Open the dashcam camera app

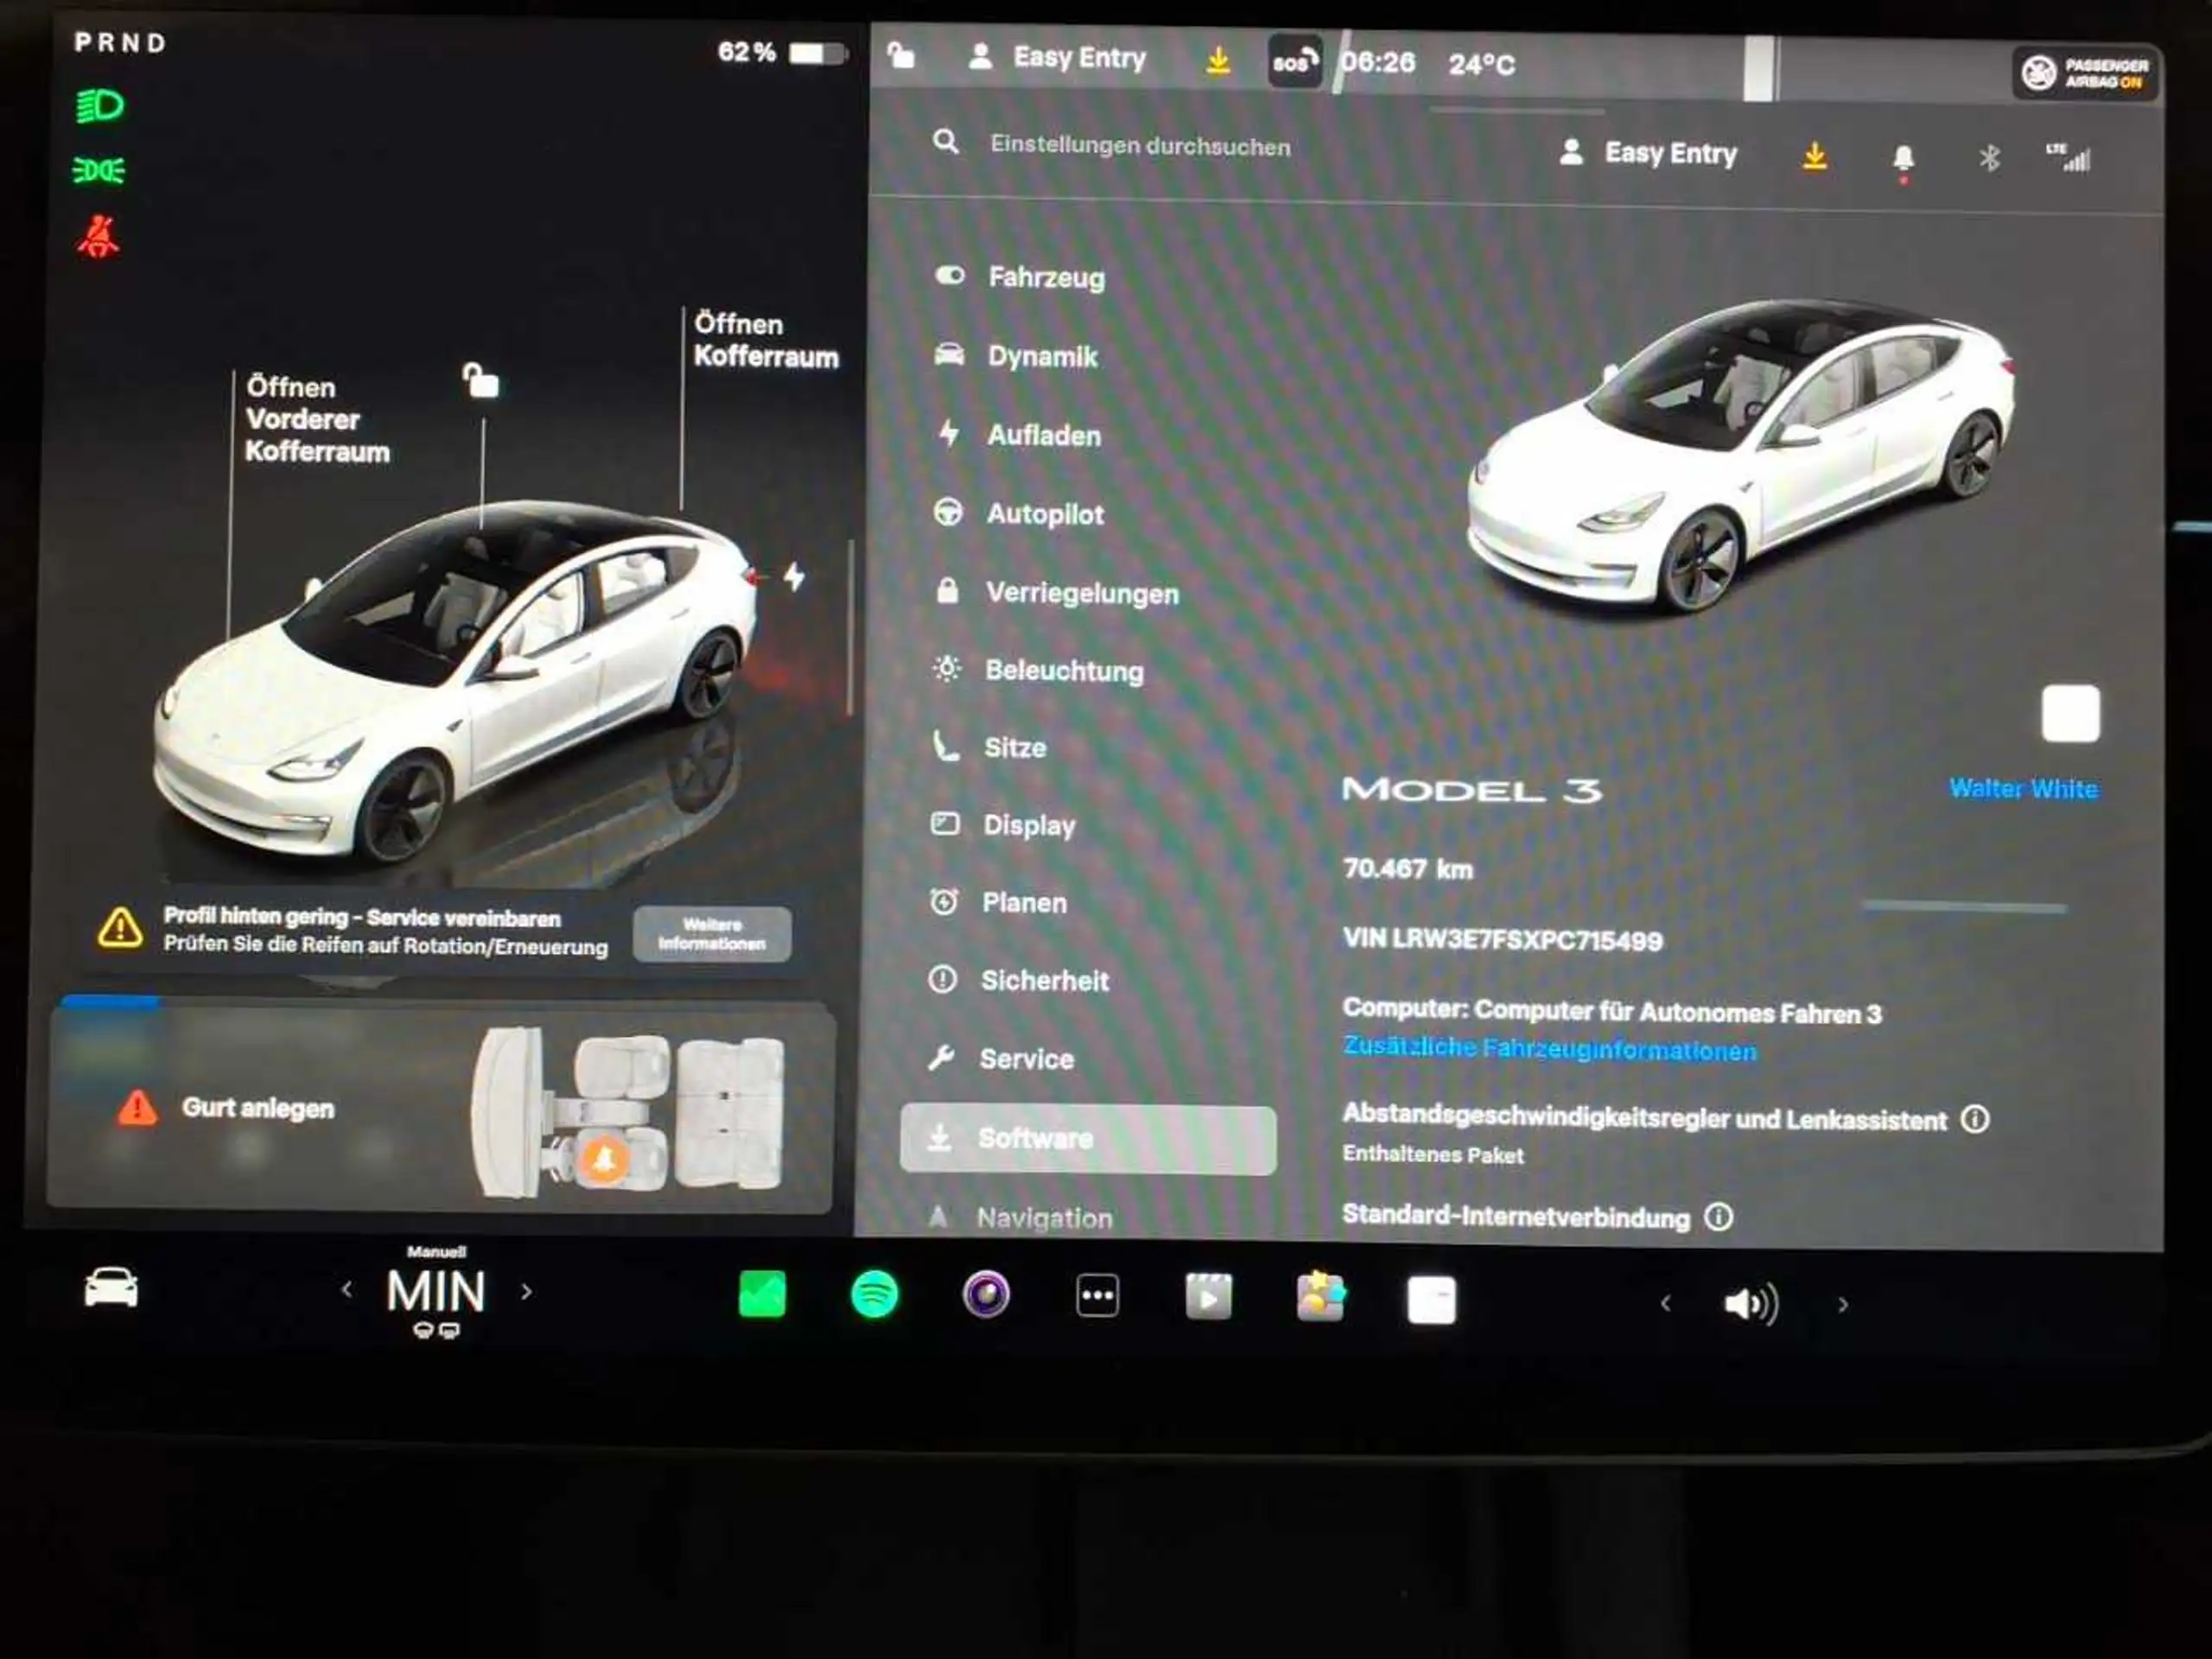click(x=986, y=1295)
